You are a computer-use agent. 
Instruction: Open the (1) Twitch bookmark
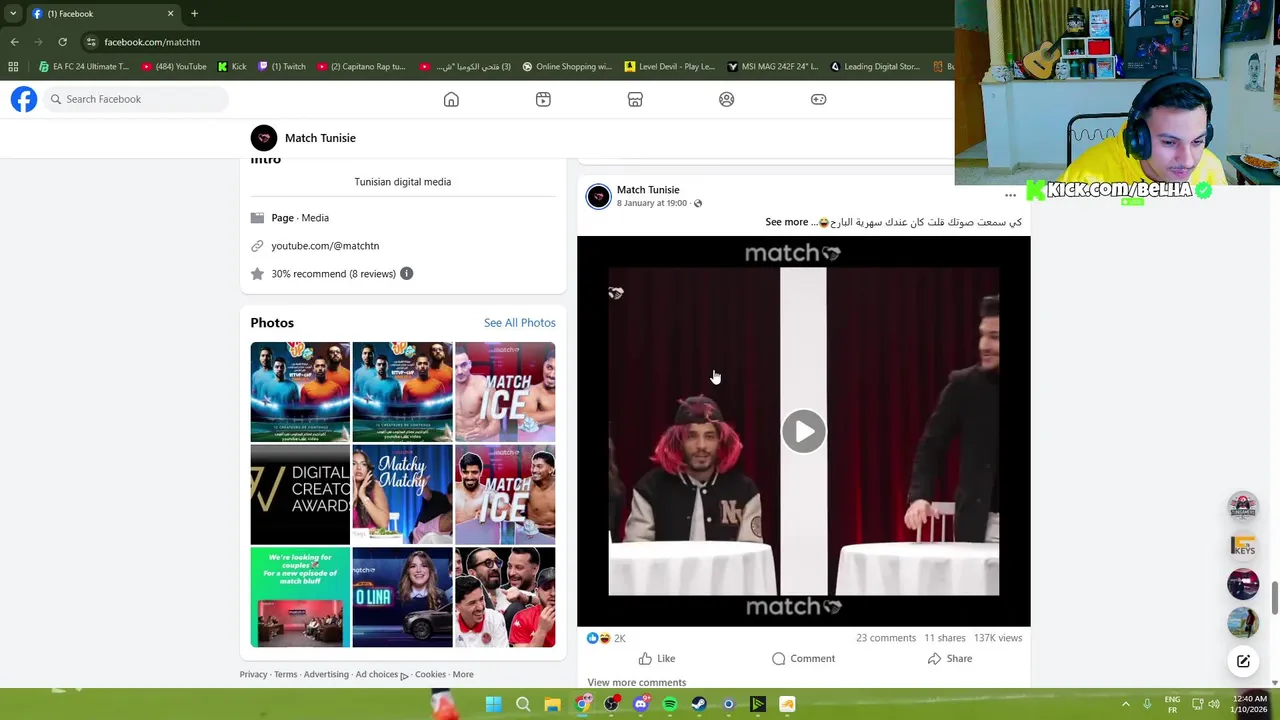tap(282, 67)
